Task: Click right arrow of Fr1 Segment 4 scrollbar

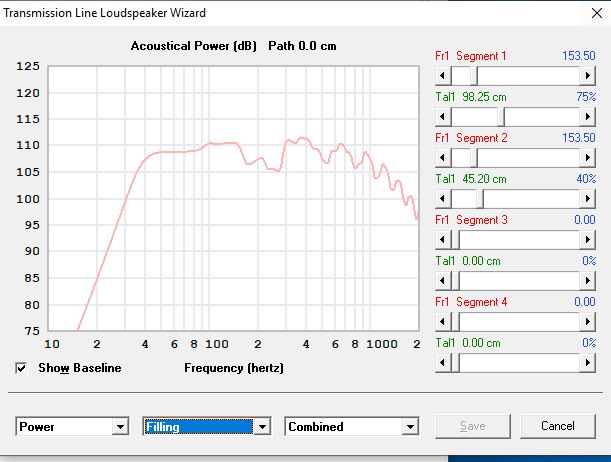Action: (x=587, y=322)
